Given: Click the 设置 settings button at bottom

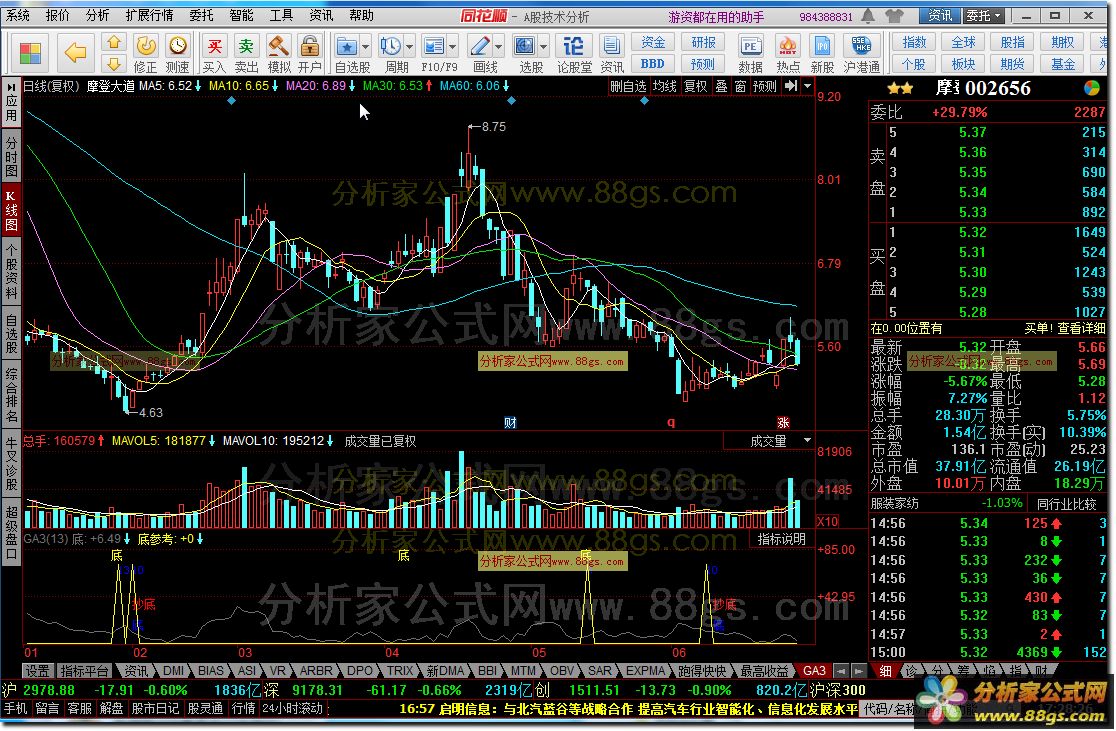Looking at the screenshot, I should (37, 670).
